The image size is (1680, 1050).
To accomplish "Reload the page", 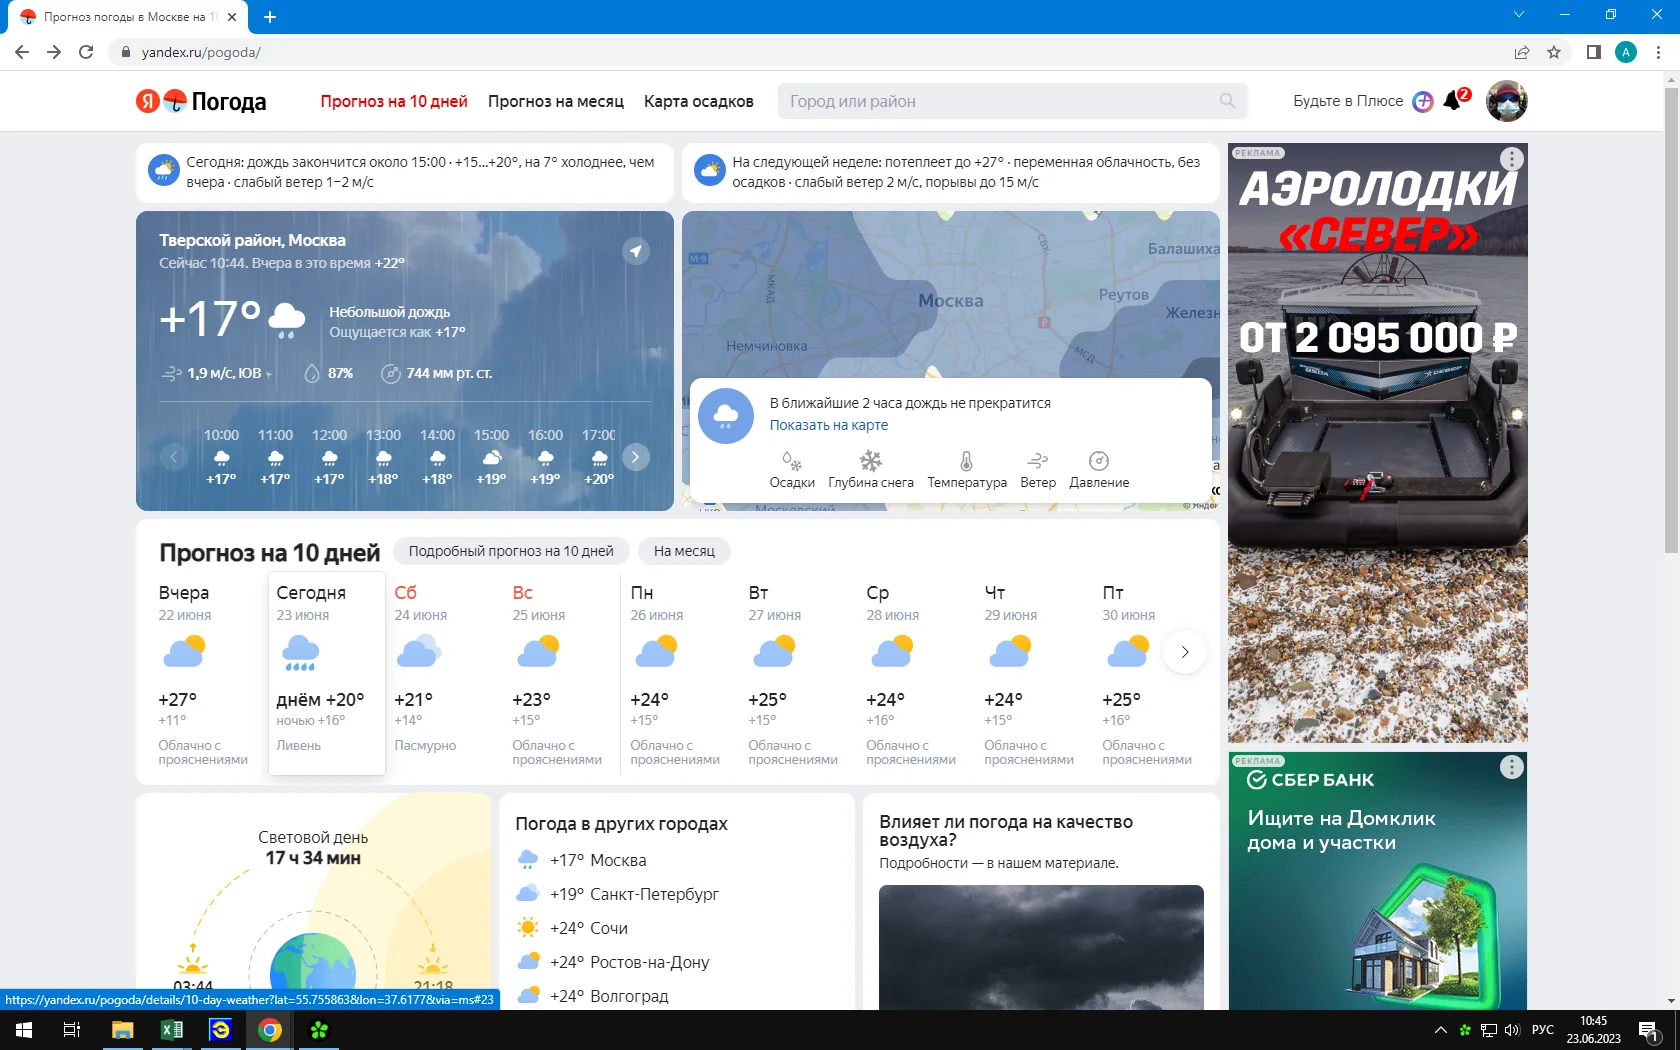I will click(86, 52).
